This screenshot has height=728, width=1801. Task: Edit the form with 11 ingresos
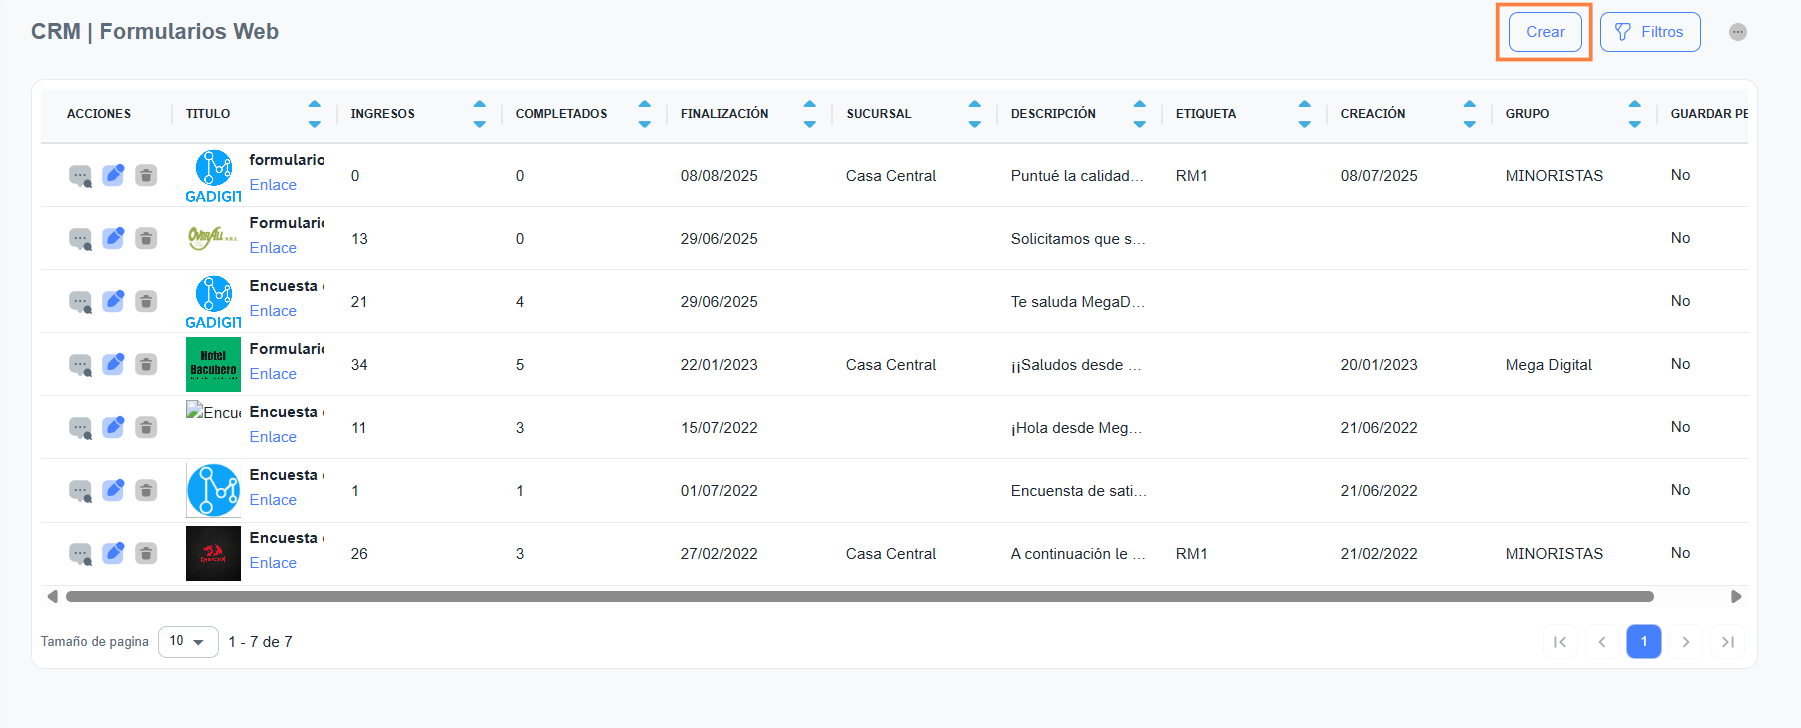(114, 427)
